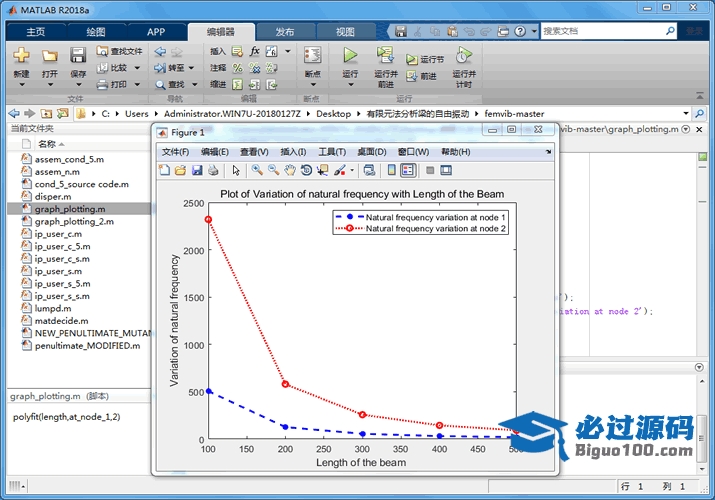This screenshot has width=715, height=500.
Task: Open Figure 1 查看(V) menu
Action: coord(254,152)
